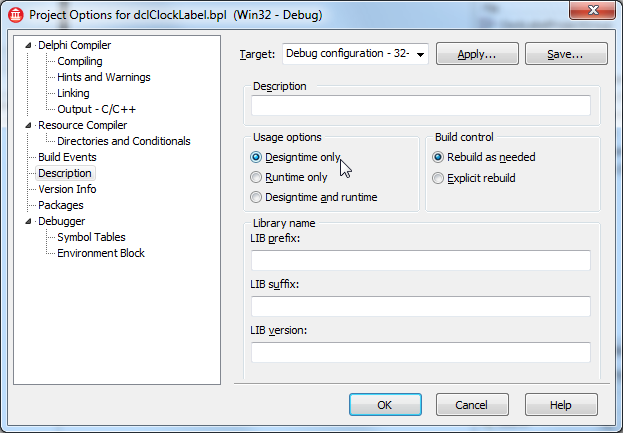The height and width of the screenshot is (433, 623).
Task: Click into the LIB suffix field
Action: coord(421,306)
